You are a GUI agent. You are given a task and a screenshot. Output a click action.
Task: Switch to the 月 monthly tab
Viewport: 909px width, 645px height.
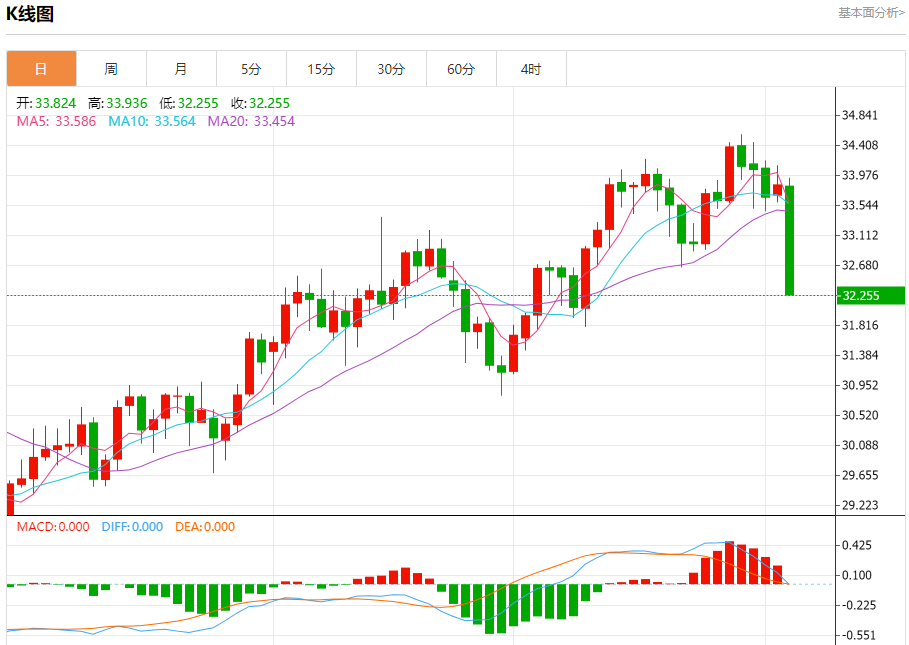[181, 69]
